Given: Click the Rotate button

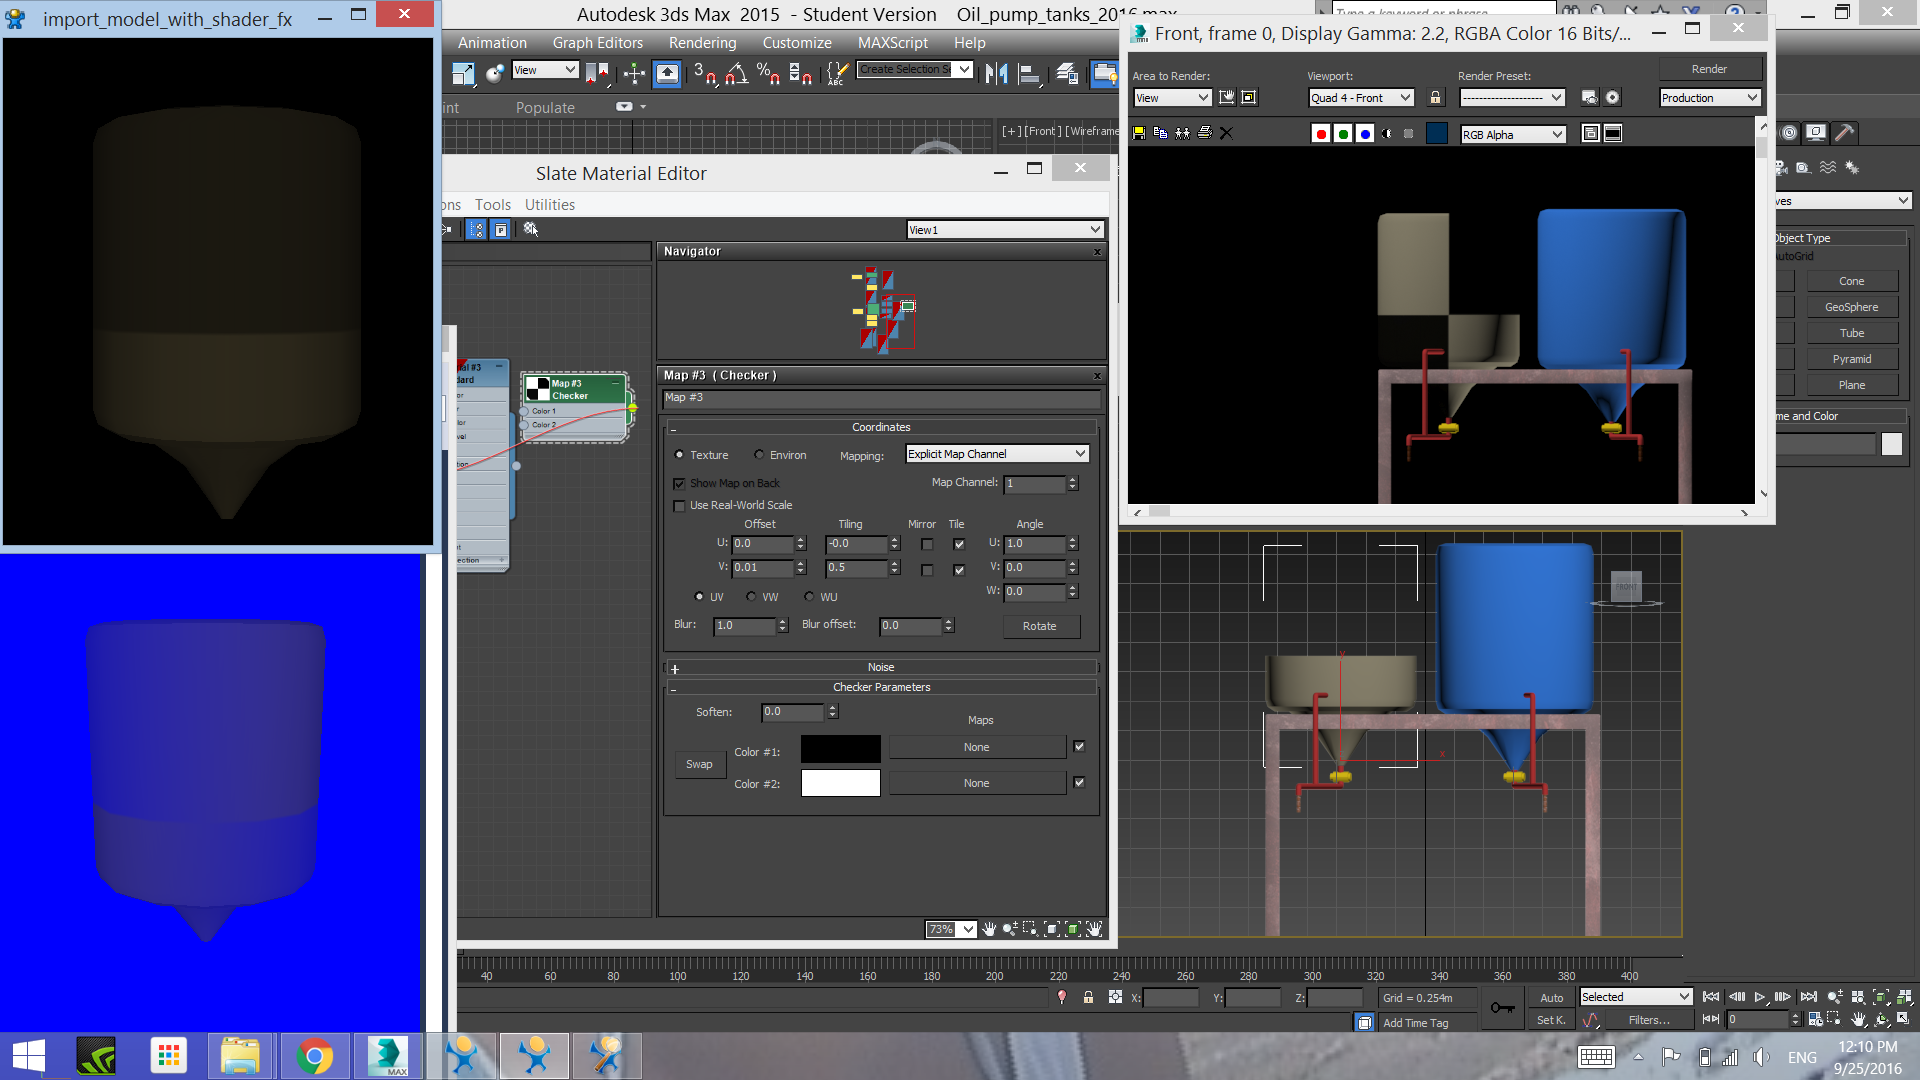Looking at the screenshot, I should tap(1040, 626).
